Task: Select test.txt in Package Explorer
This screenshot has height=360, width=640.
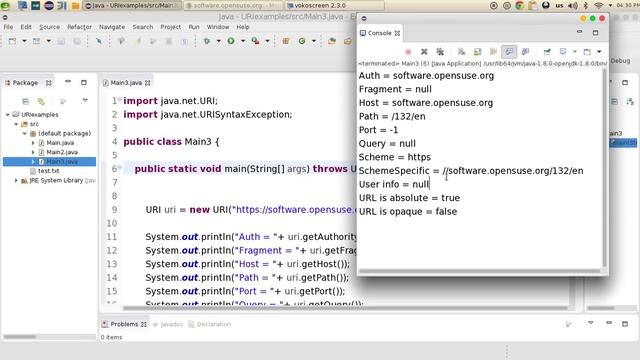Action: pyautogui.click(x=49, y=171)
